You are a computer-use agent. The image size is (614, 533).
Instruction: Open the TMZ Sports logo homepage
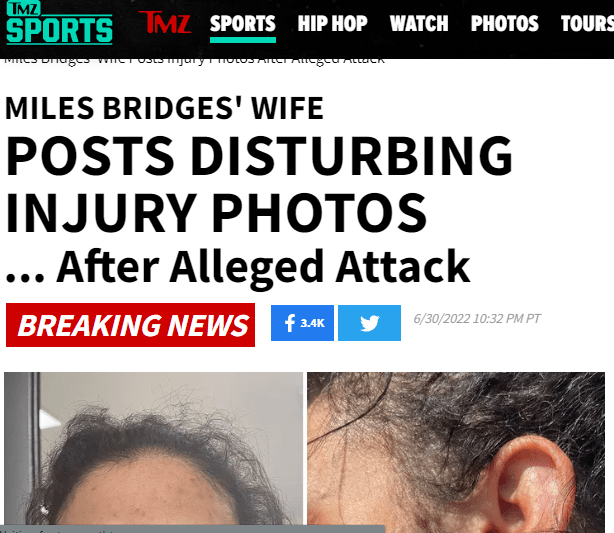[60, 23]
